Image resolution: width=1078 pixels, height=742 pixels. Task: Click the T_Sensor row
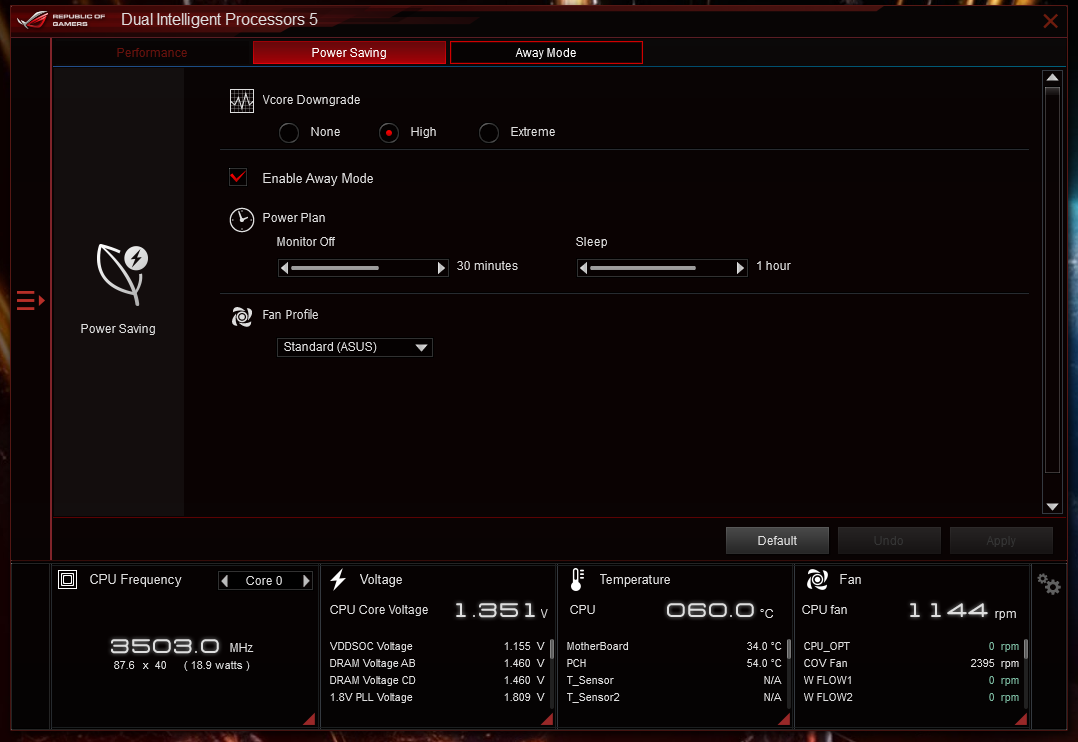point(674,681)
